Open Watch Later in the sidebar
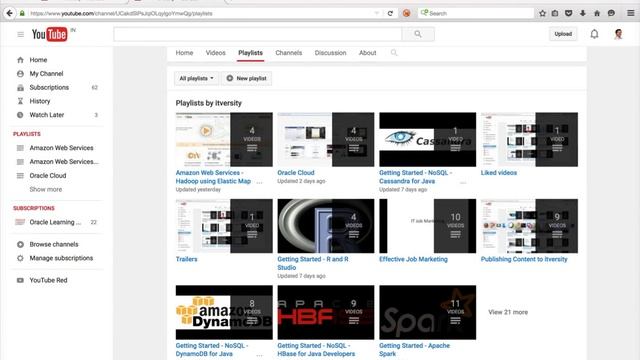The height and width of the screenshot is (360, 640). click(47, 115)
